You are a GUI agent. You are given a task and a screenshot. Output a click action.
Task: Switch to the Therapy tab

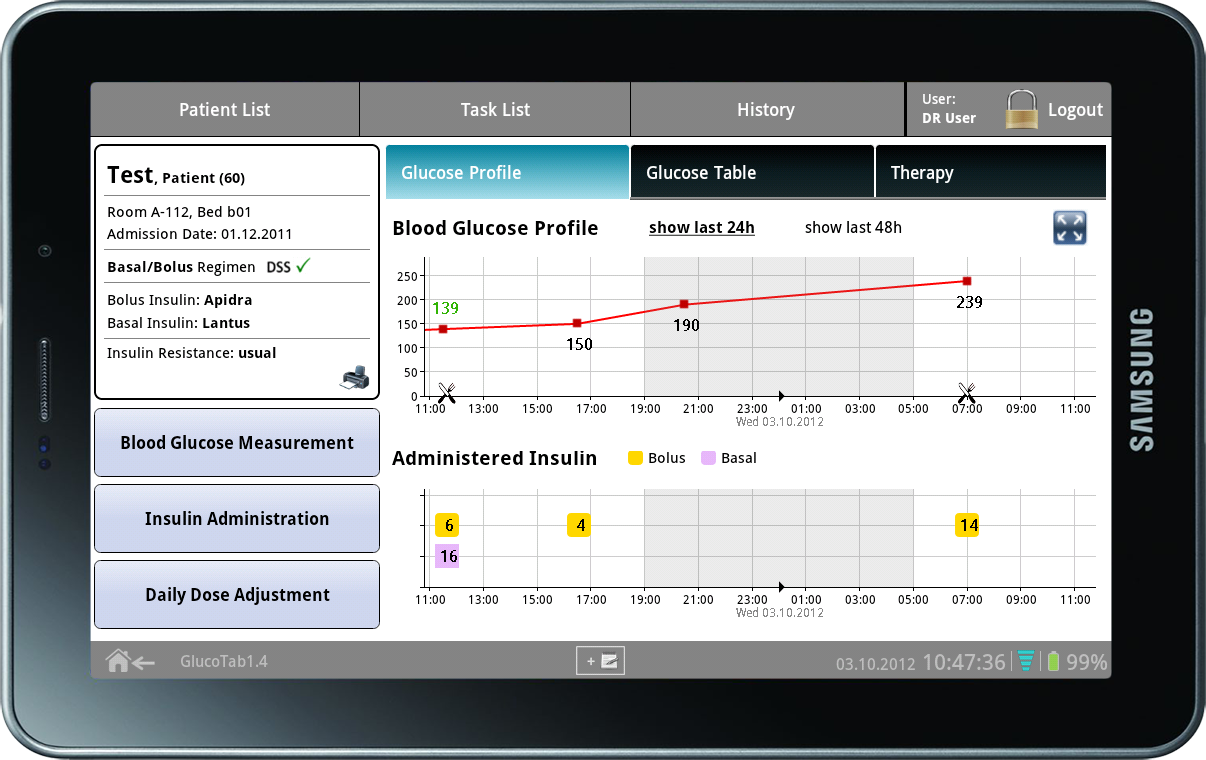click(991, 172)
